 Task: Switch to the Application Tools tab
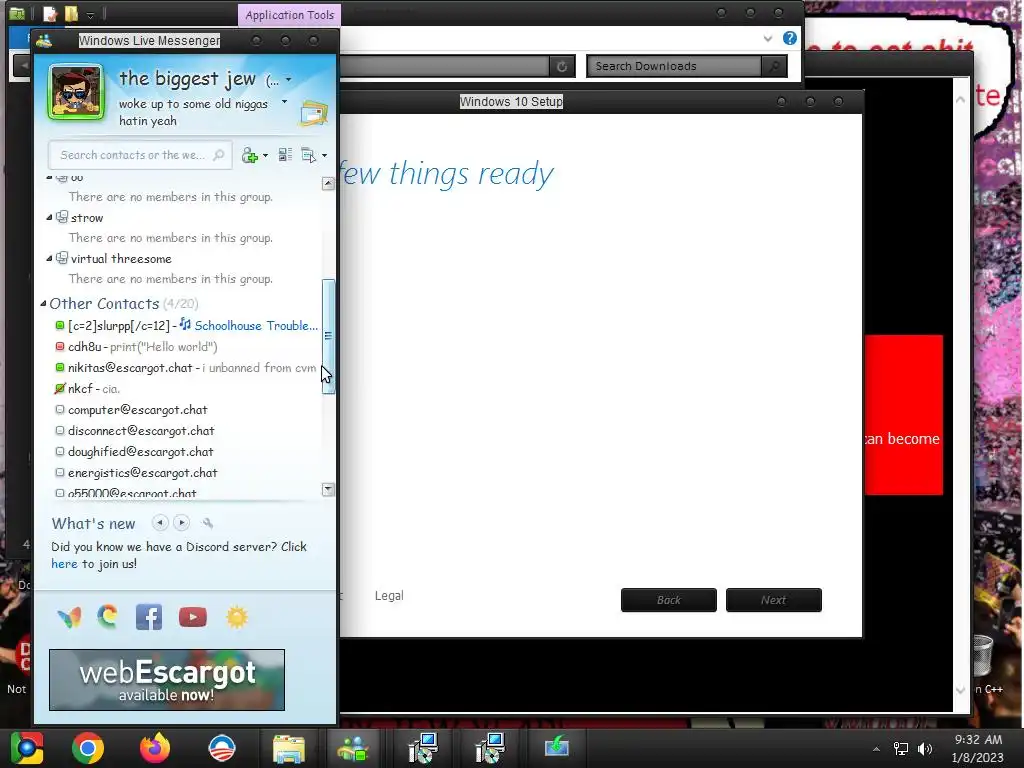click(289, 14)
